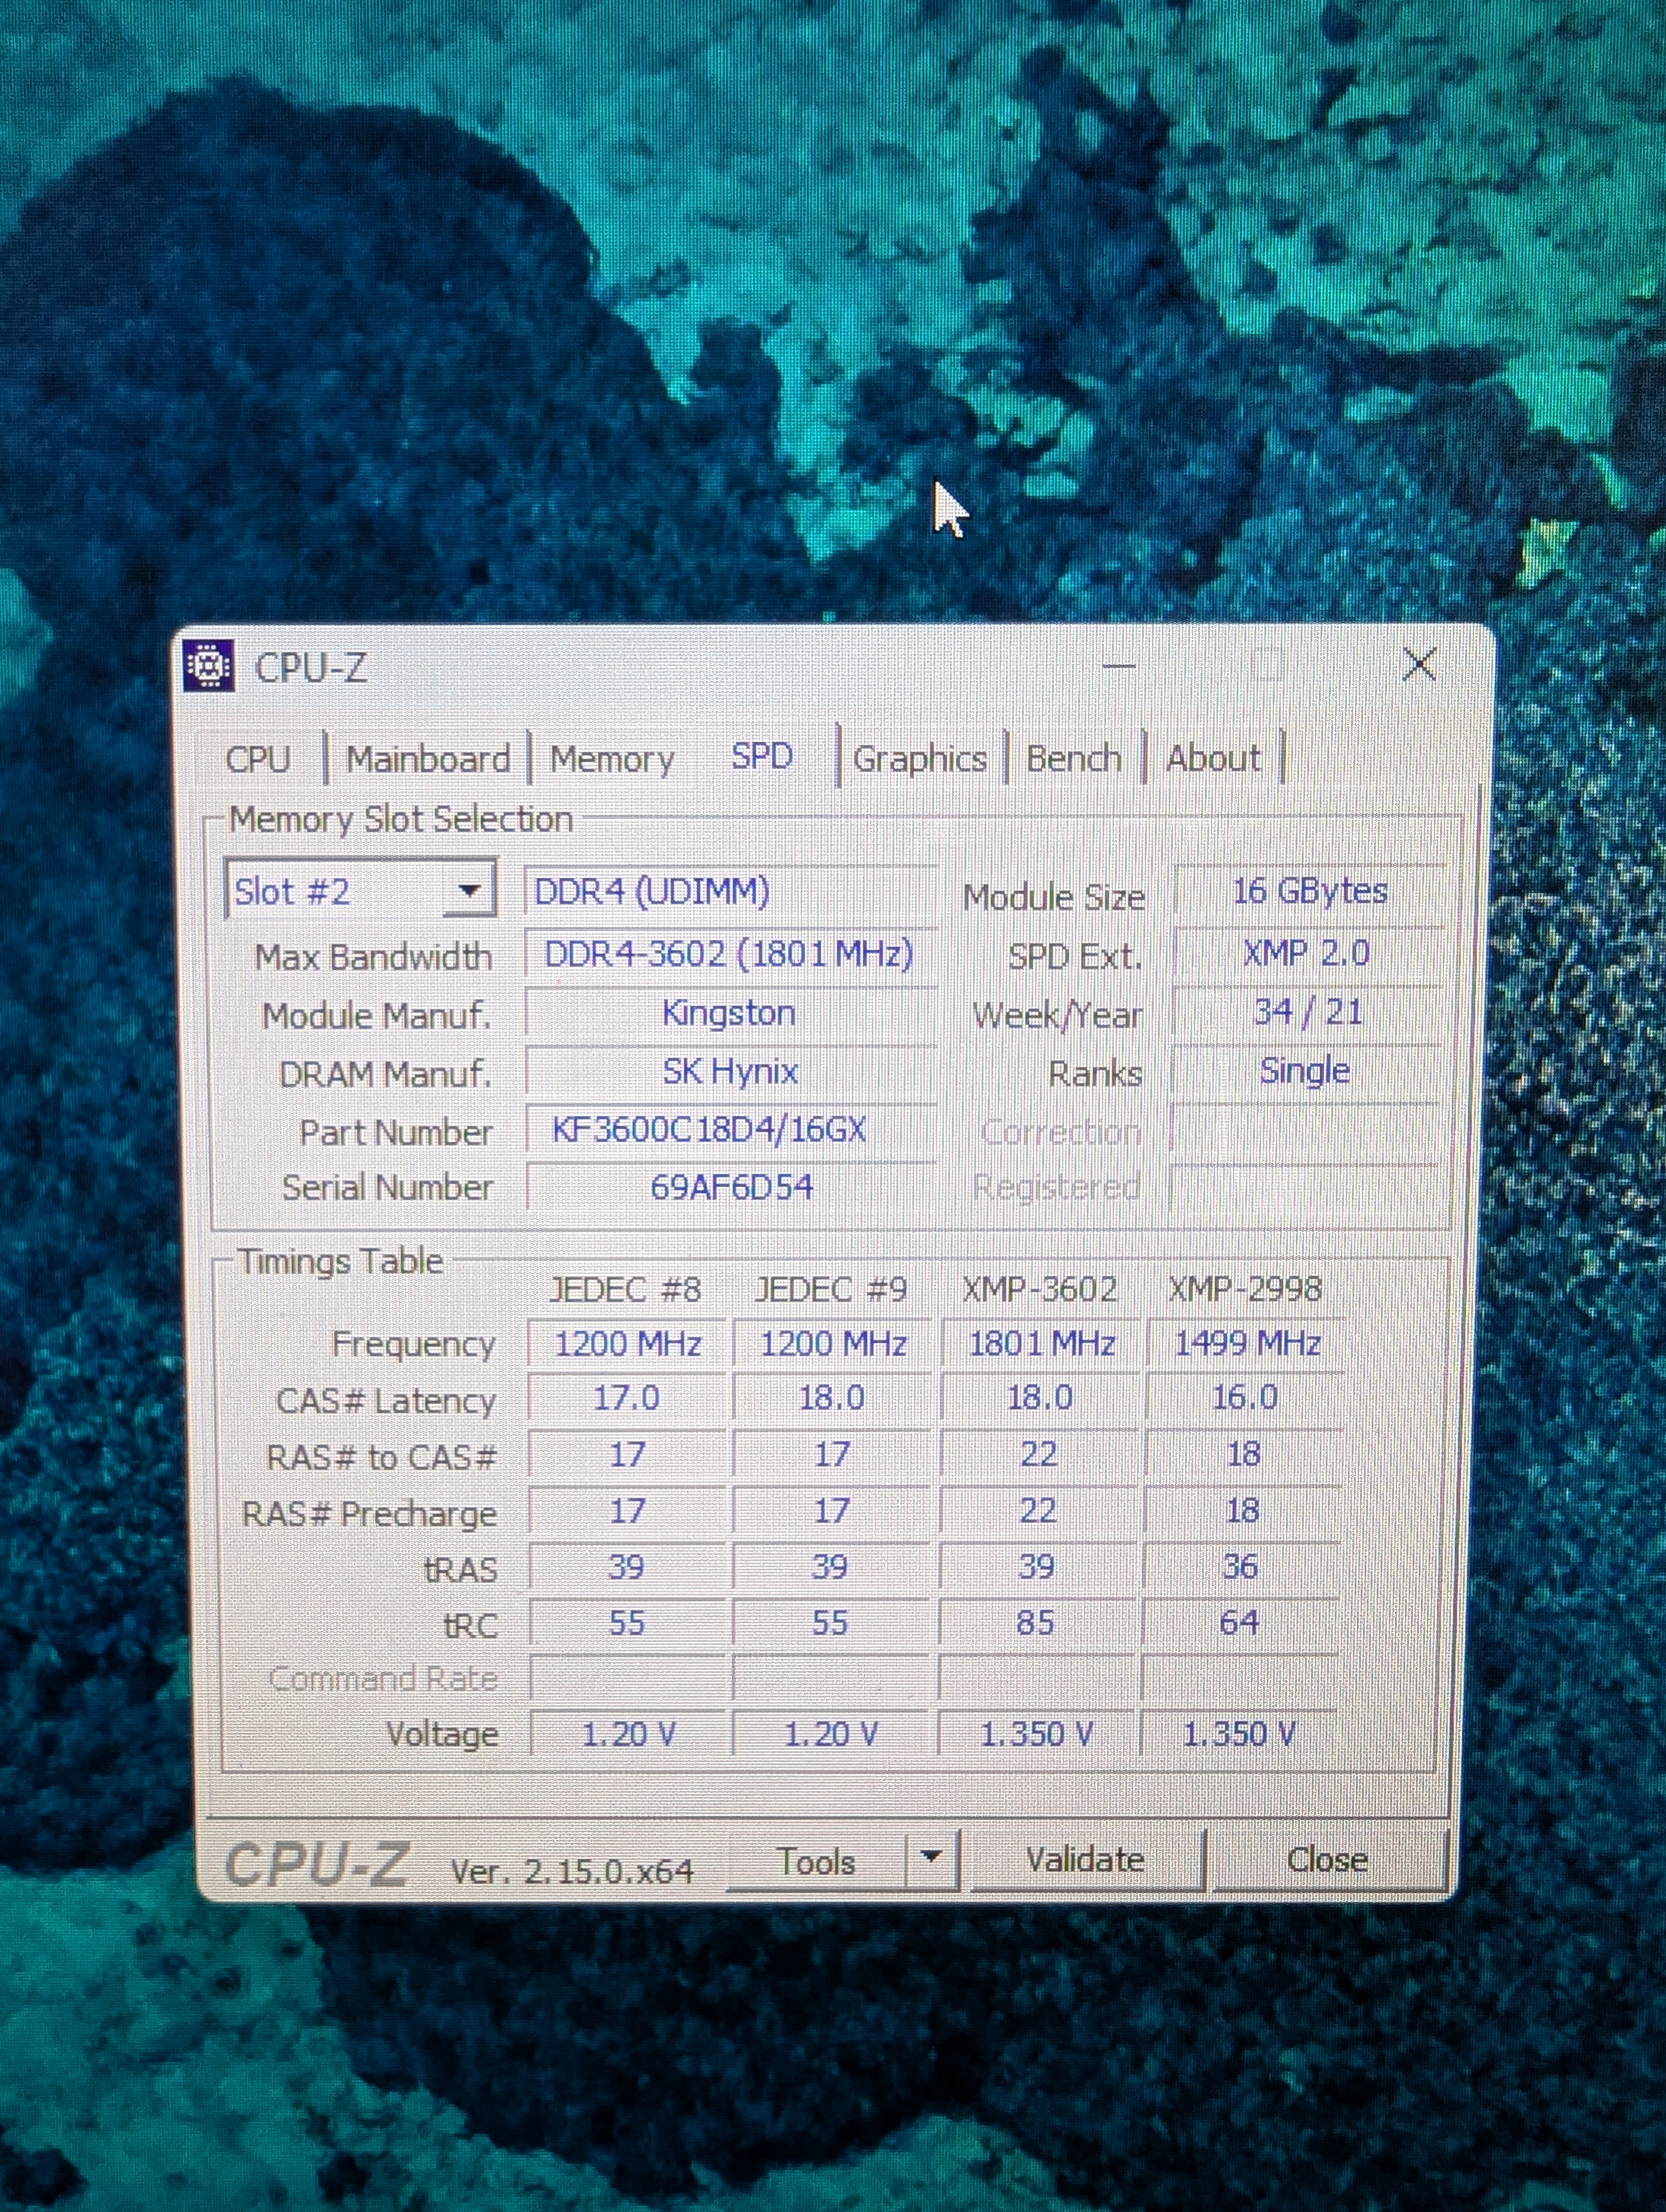The image size is (1666, 2212).
Task: Click the Ver. 2.15.0.x64 version text
Action: coord(572,1871)
